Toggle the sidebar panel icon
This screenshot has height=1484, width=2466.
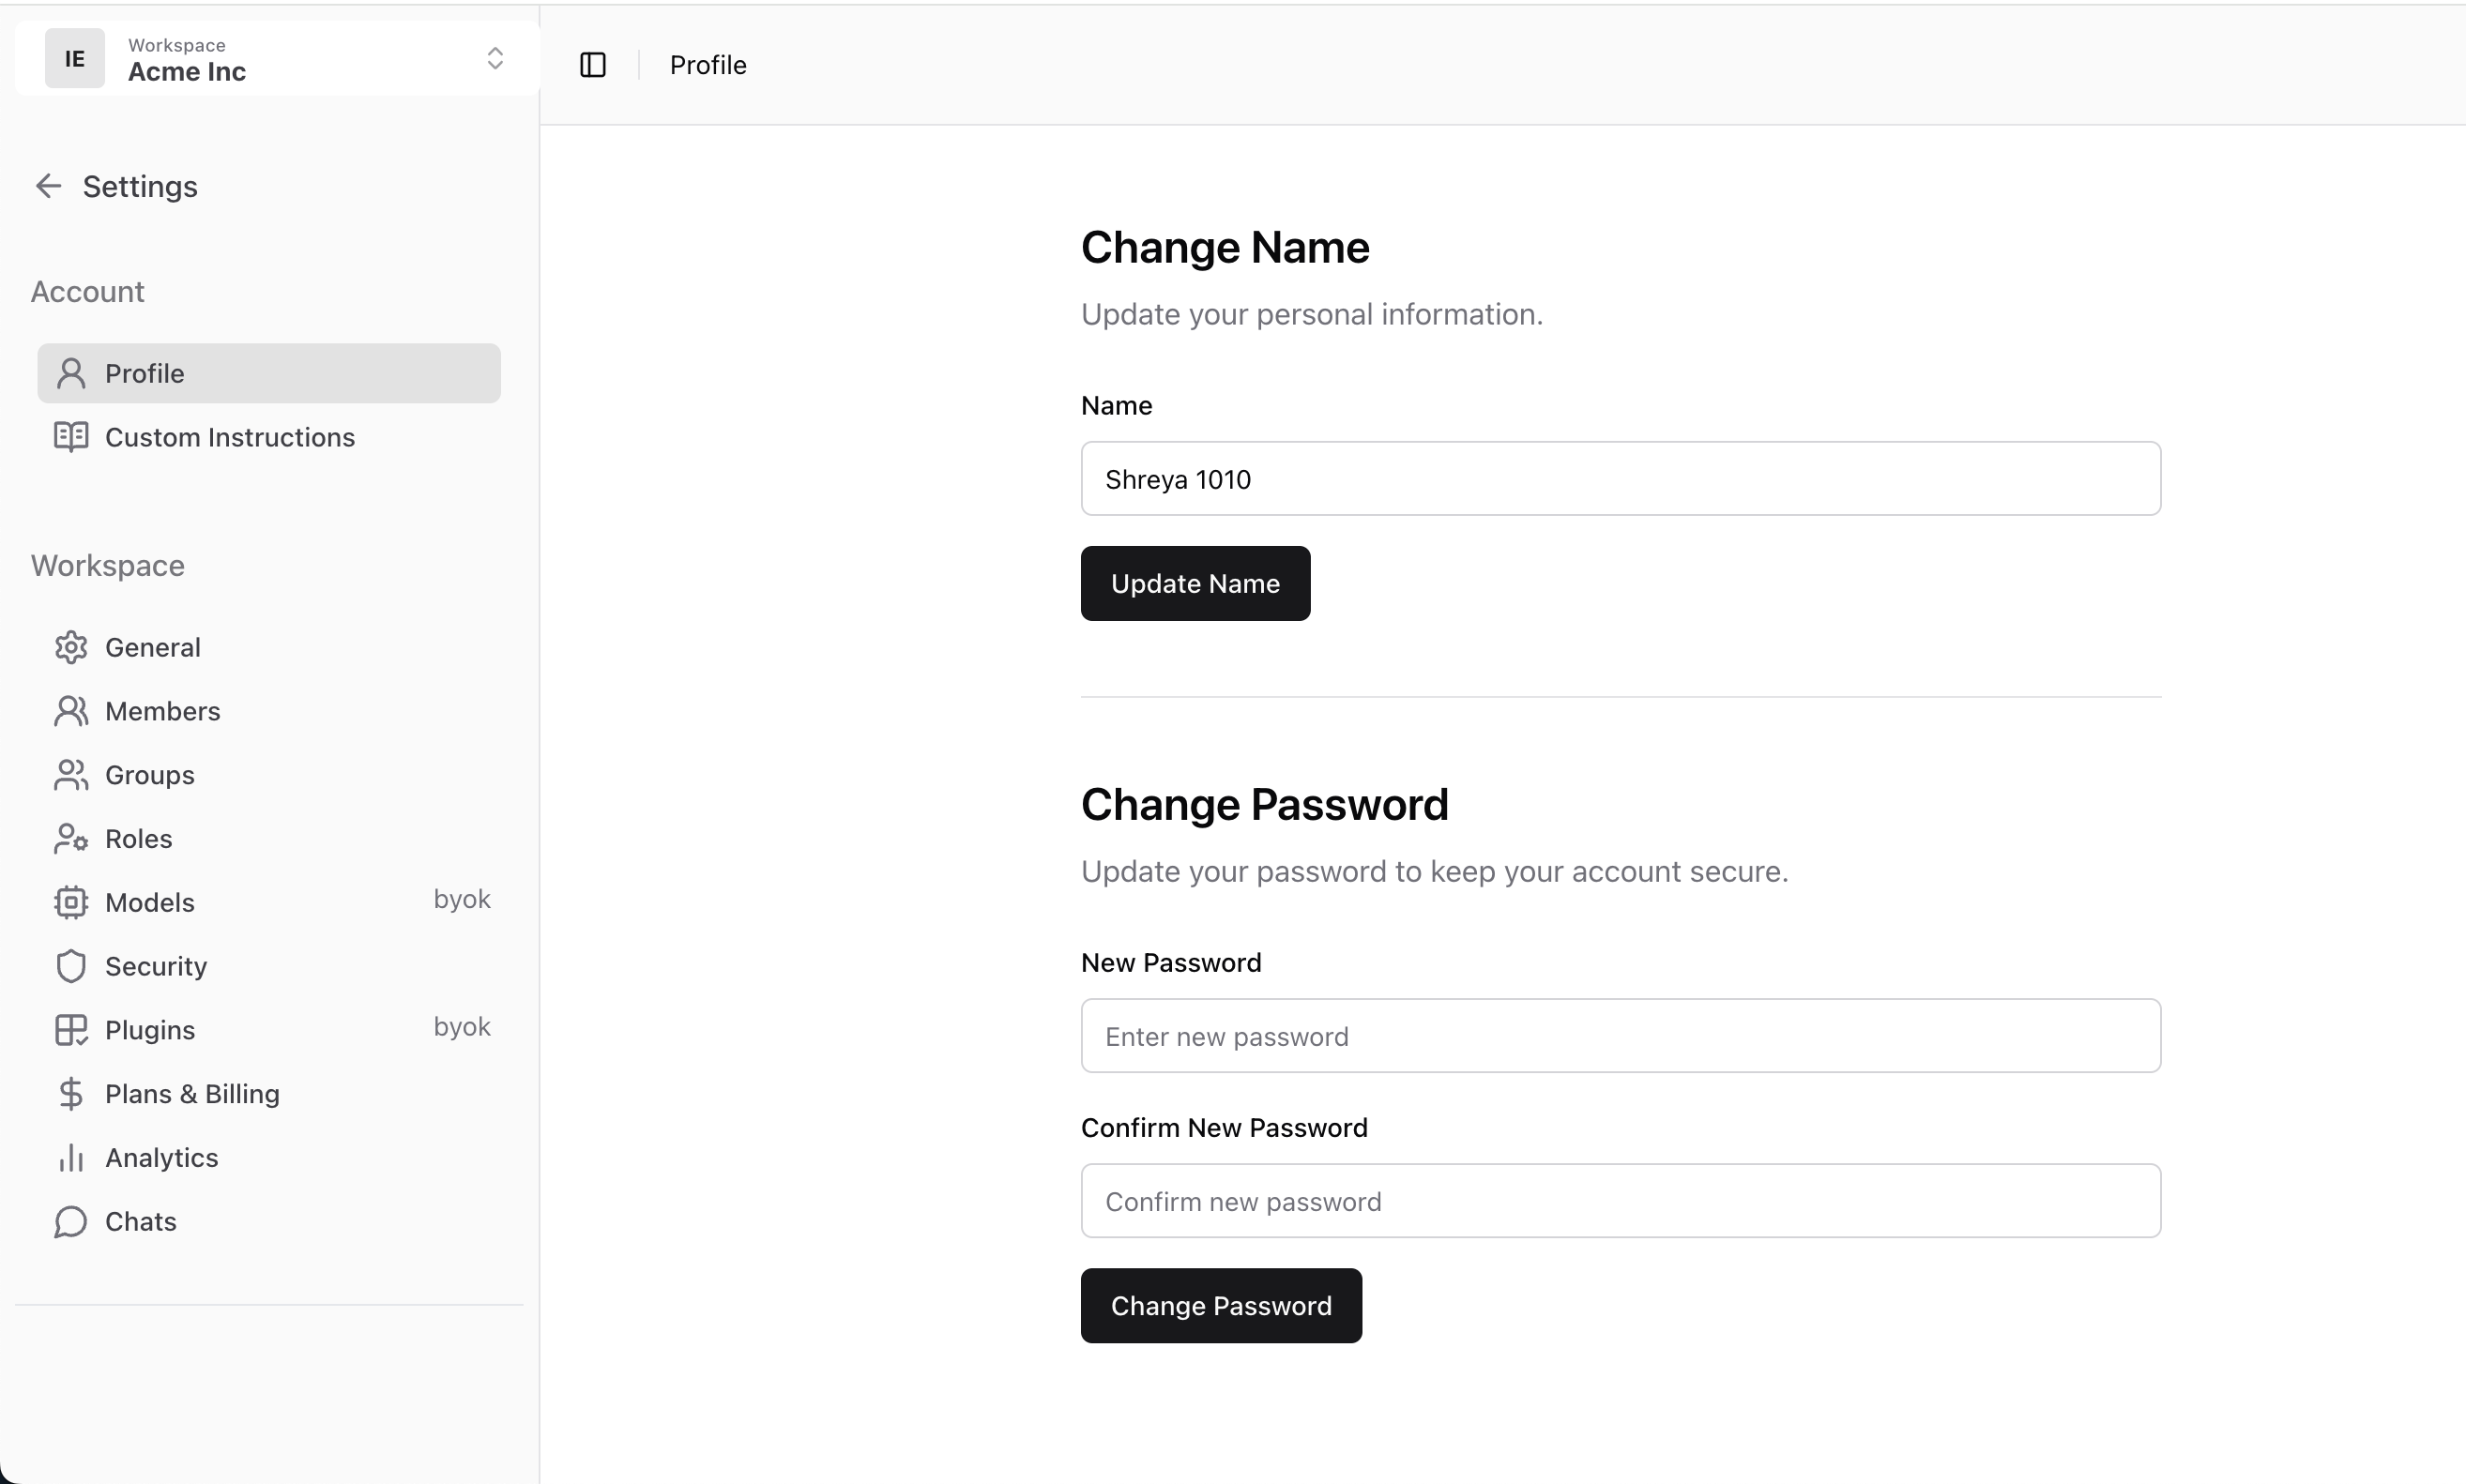pos(593,65)
